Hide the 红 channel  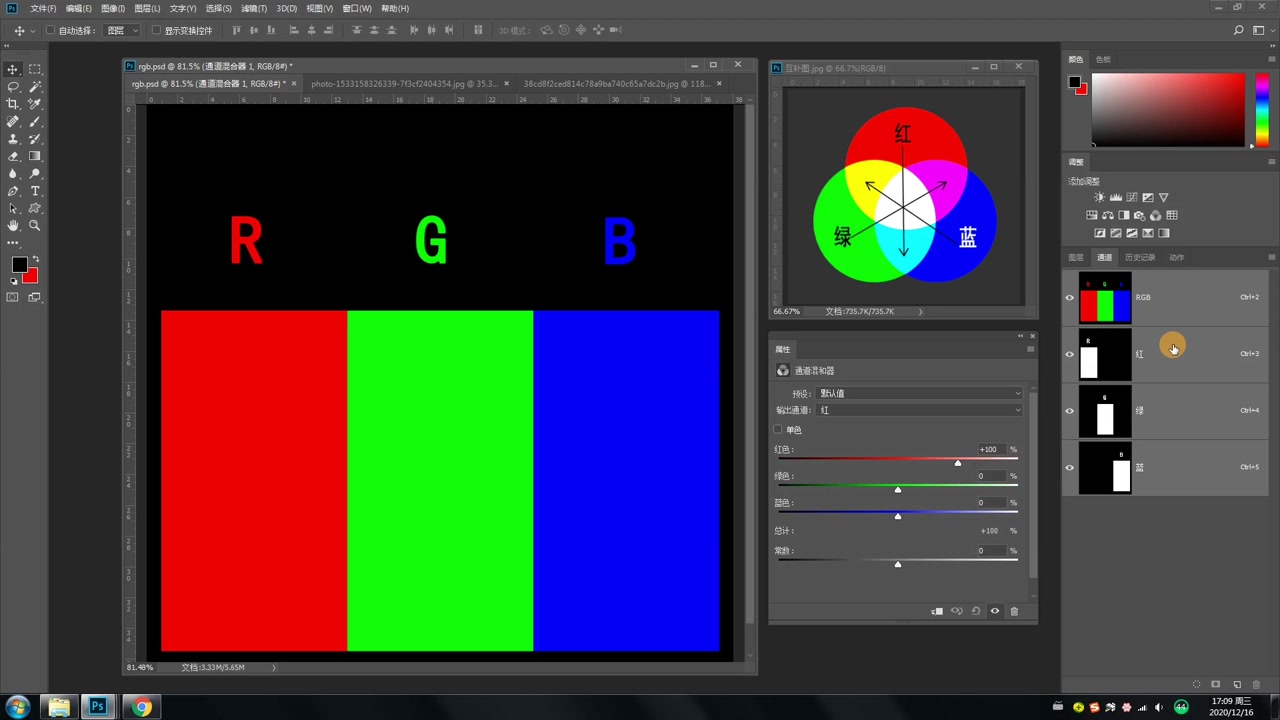(1070, 354)
